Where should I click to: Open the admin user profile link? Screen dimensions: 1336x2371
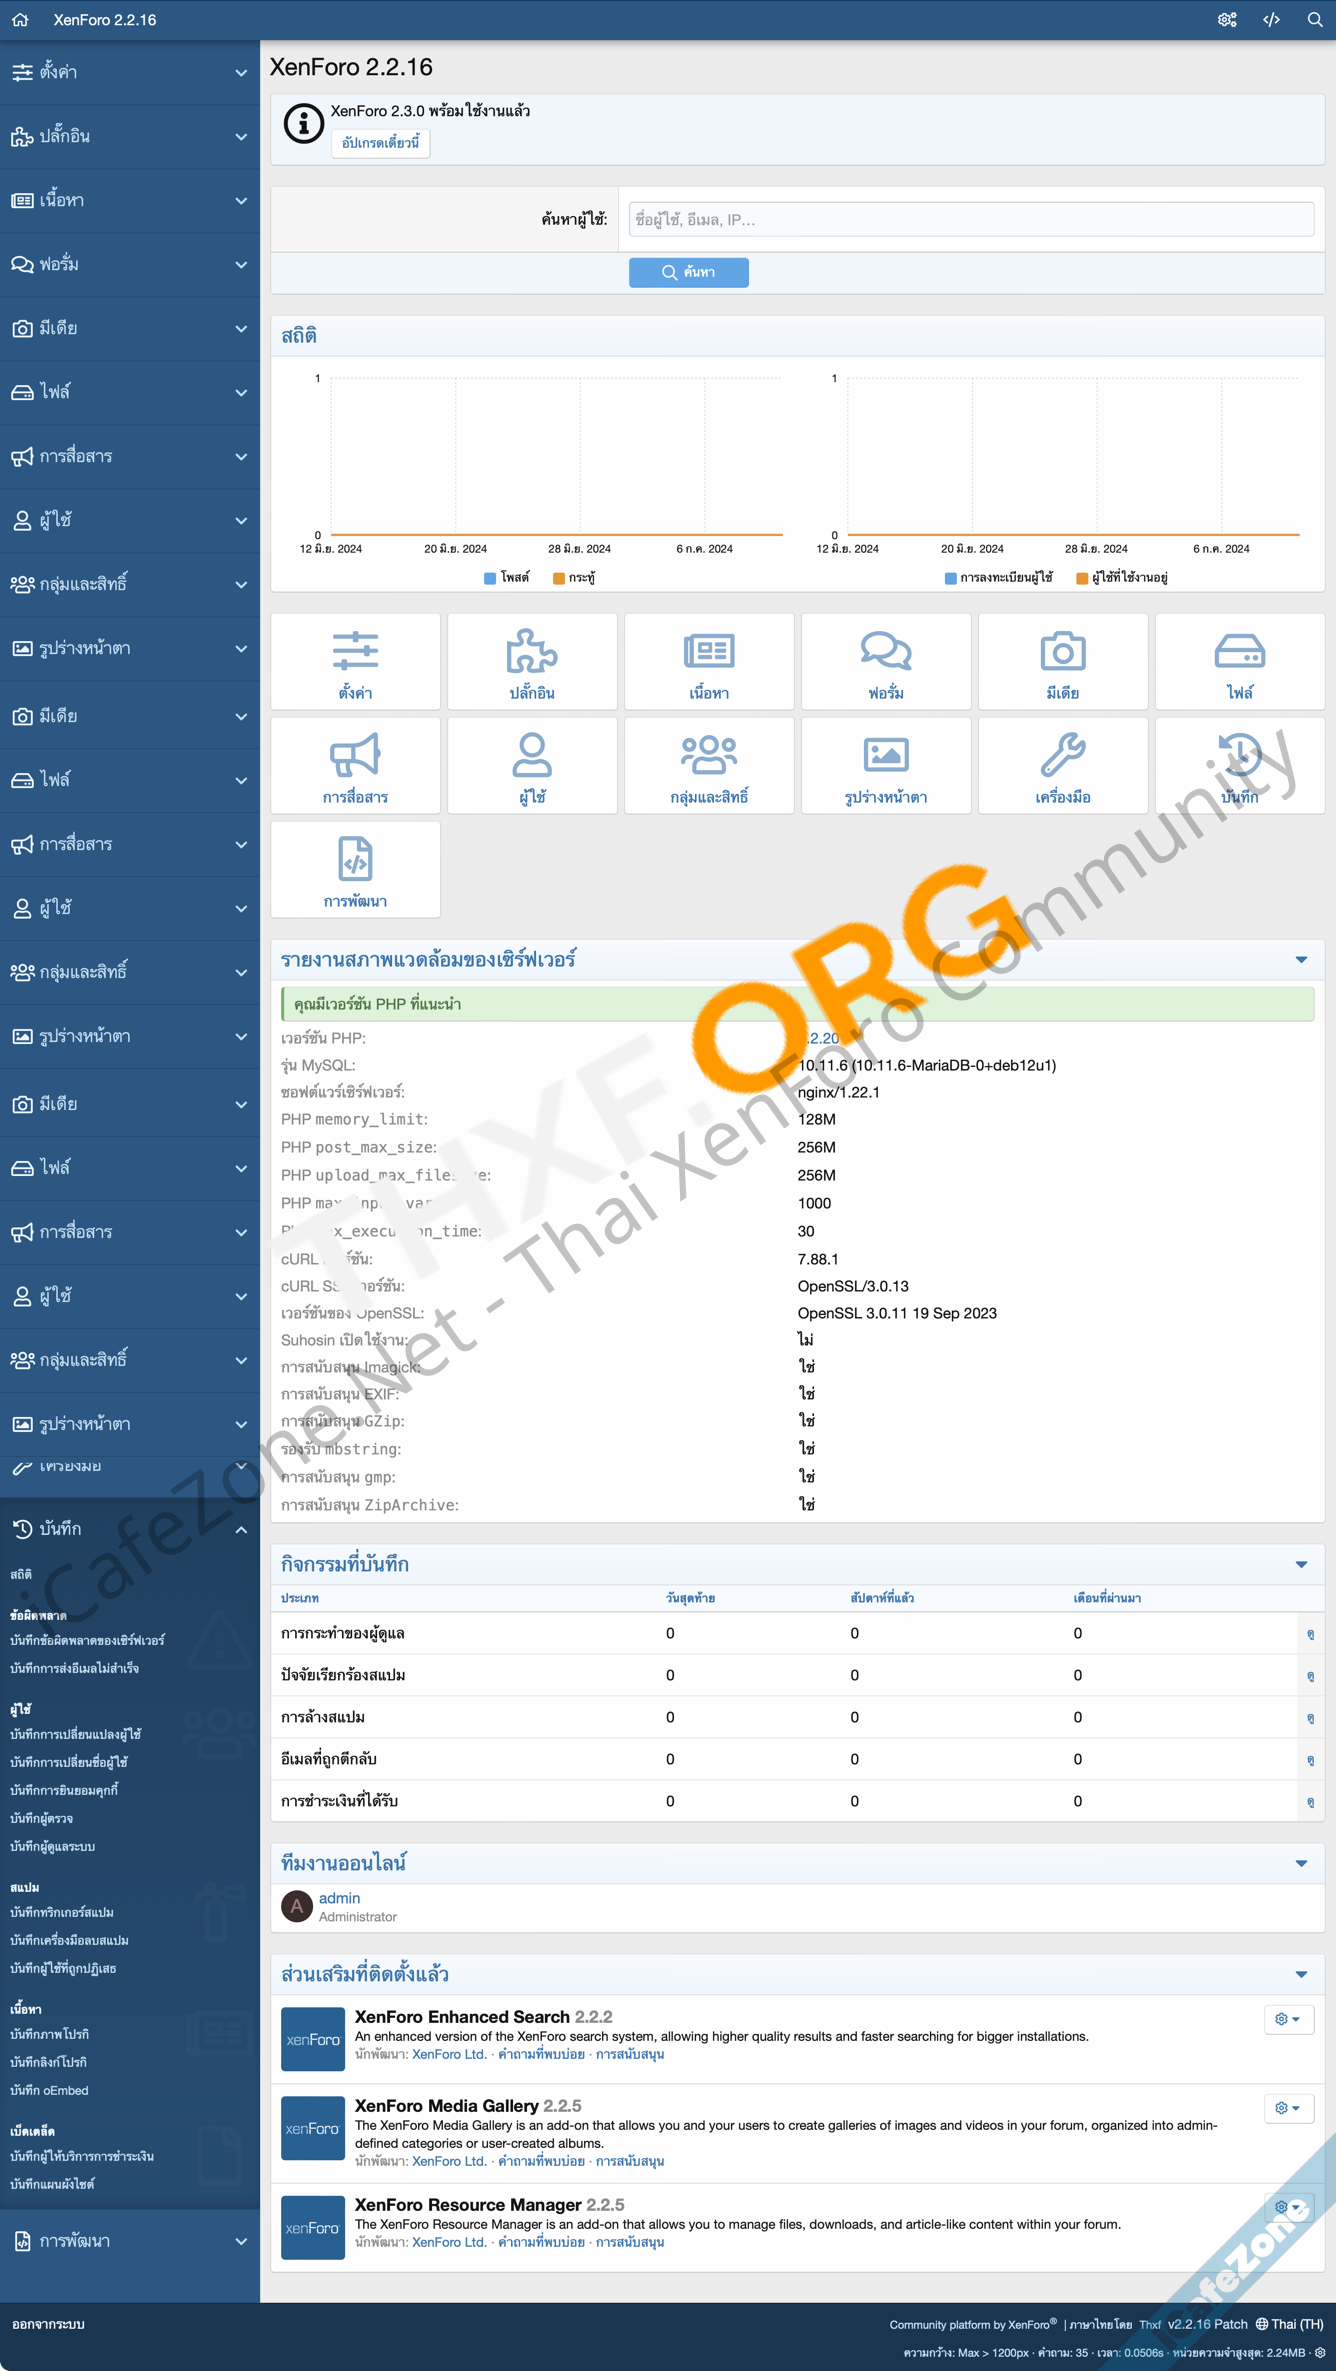point(339,1898)
